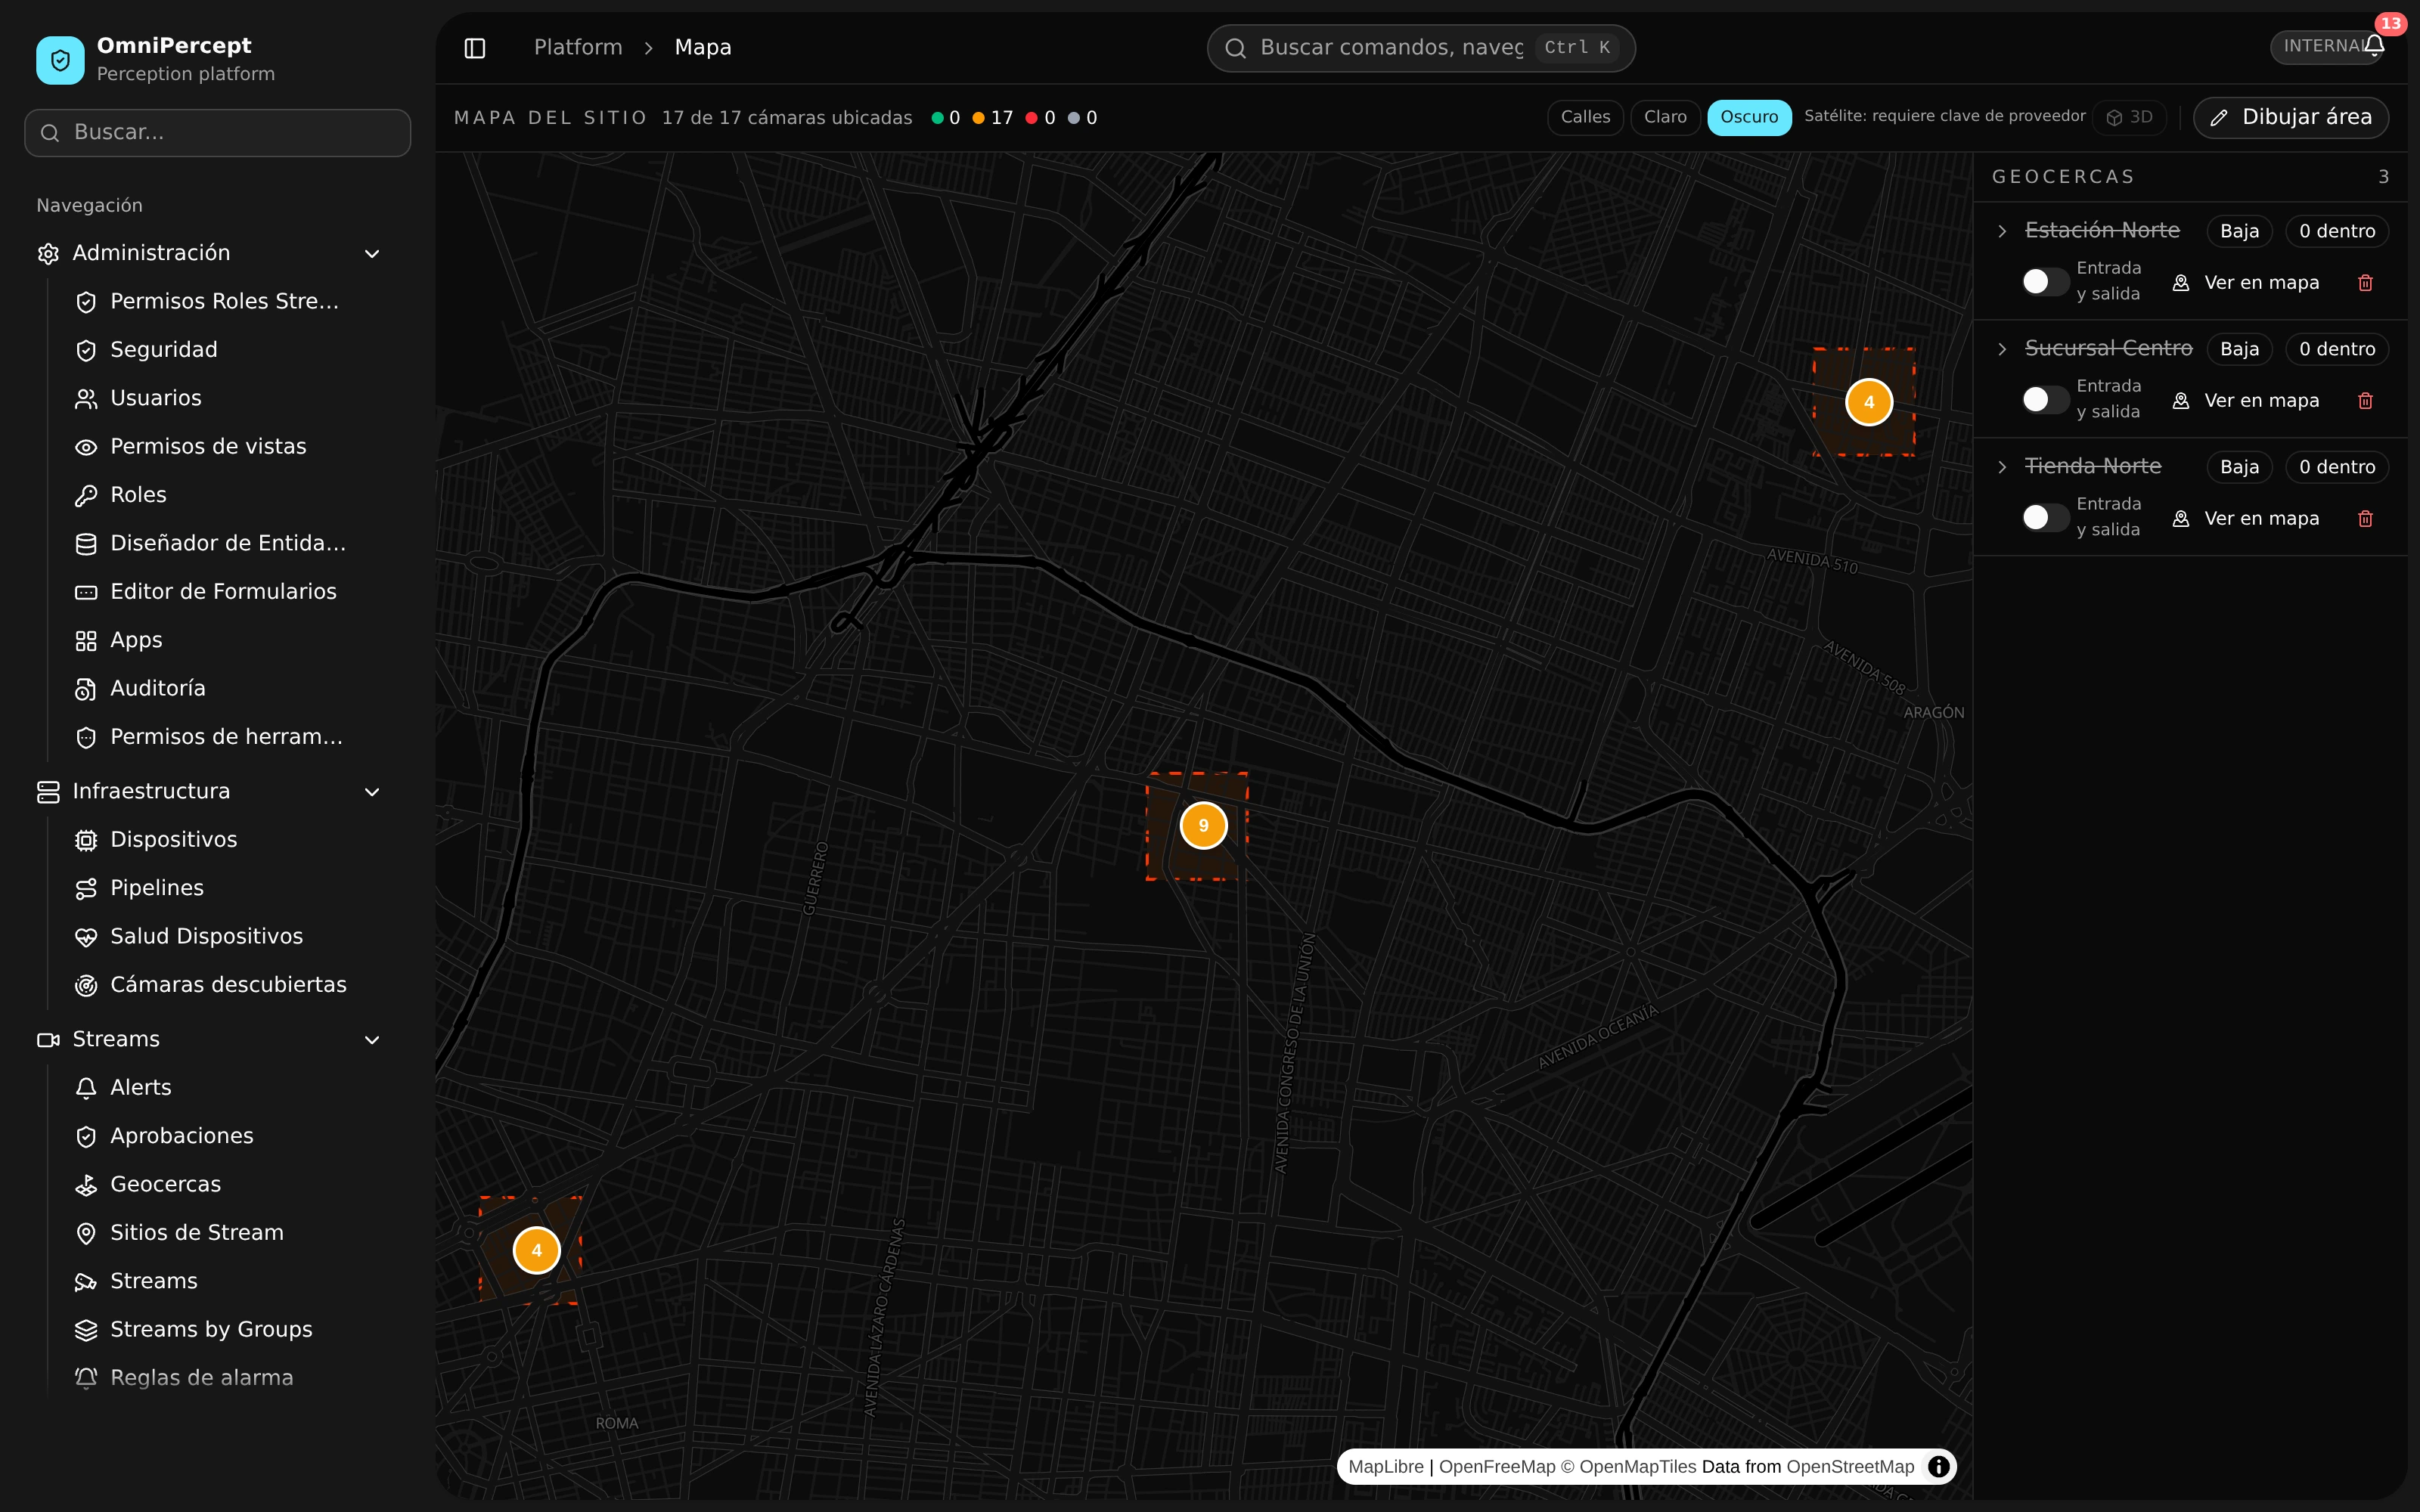The width and height of the screenshot is (2420, 1512).
Task: Open the map attribution info icon
Action: pos(1938,1467)
